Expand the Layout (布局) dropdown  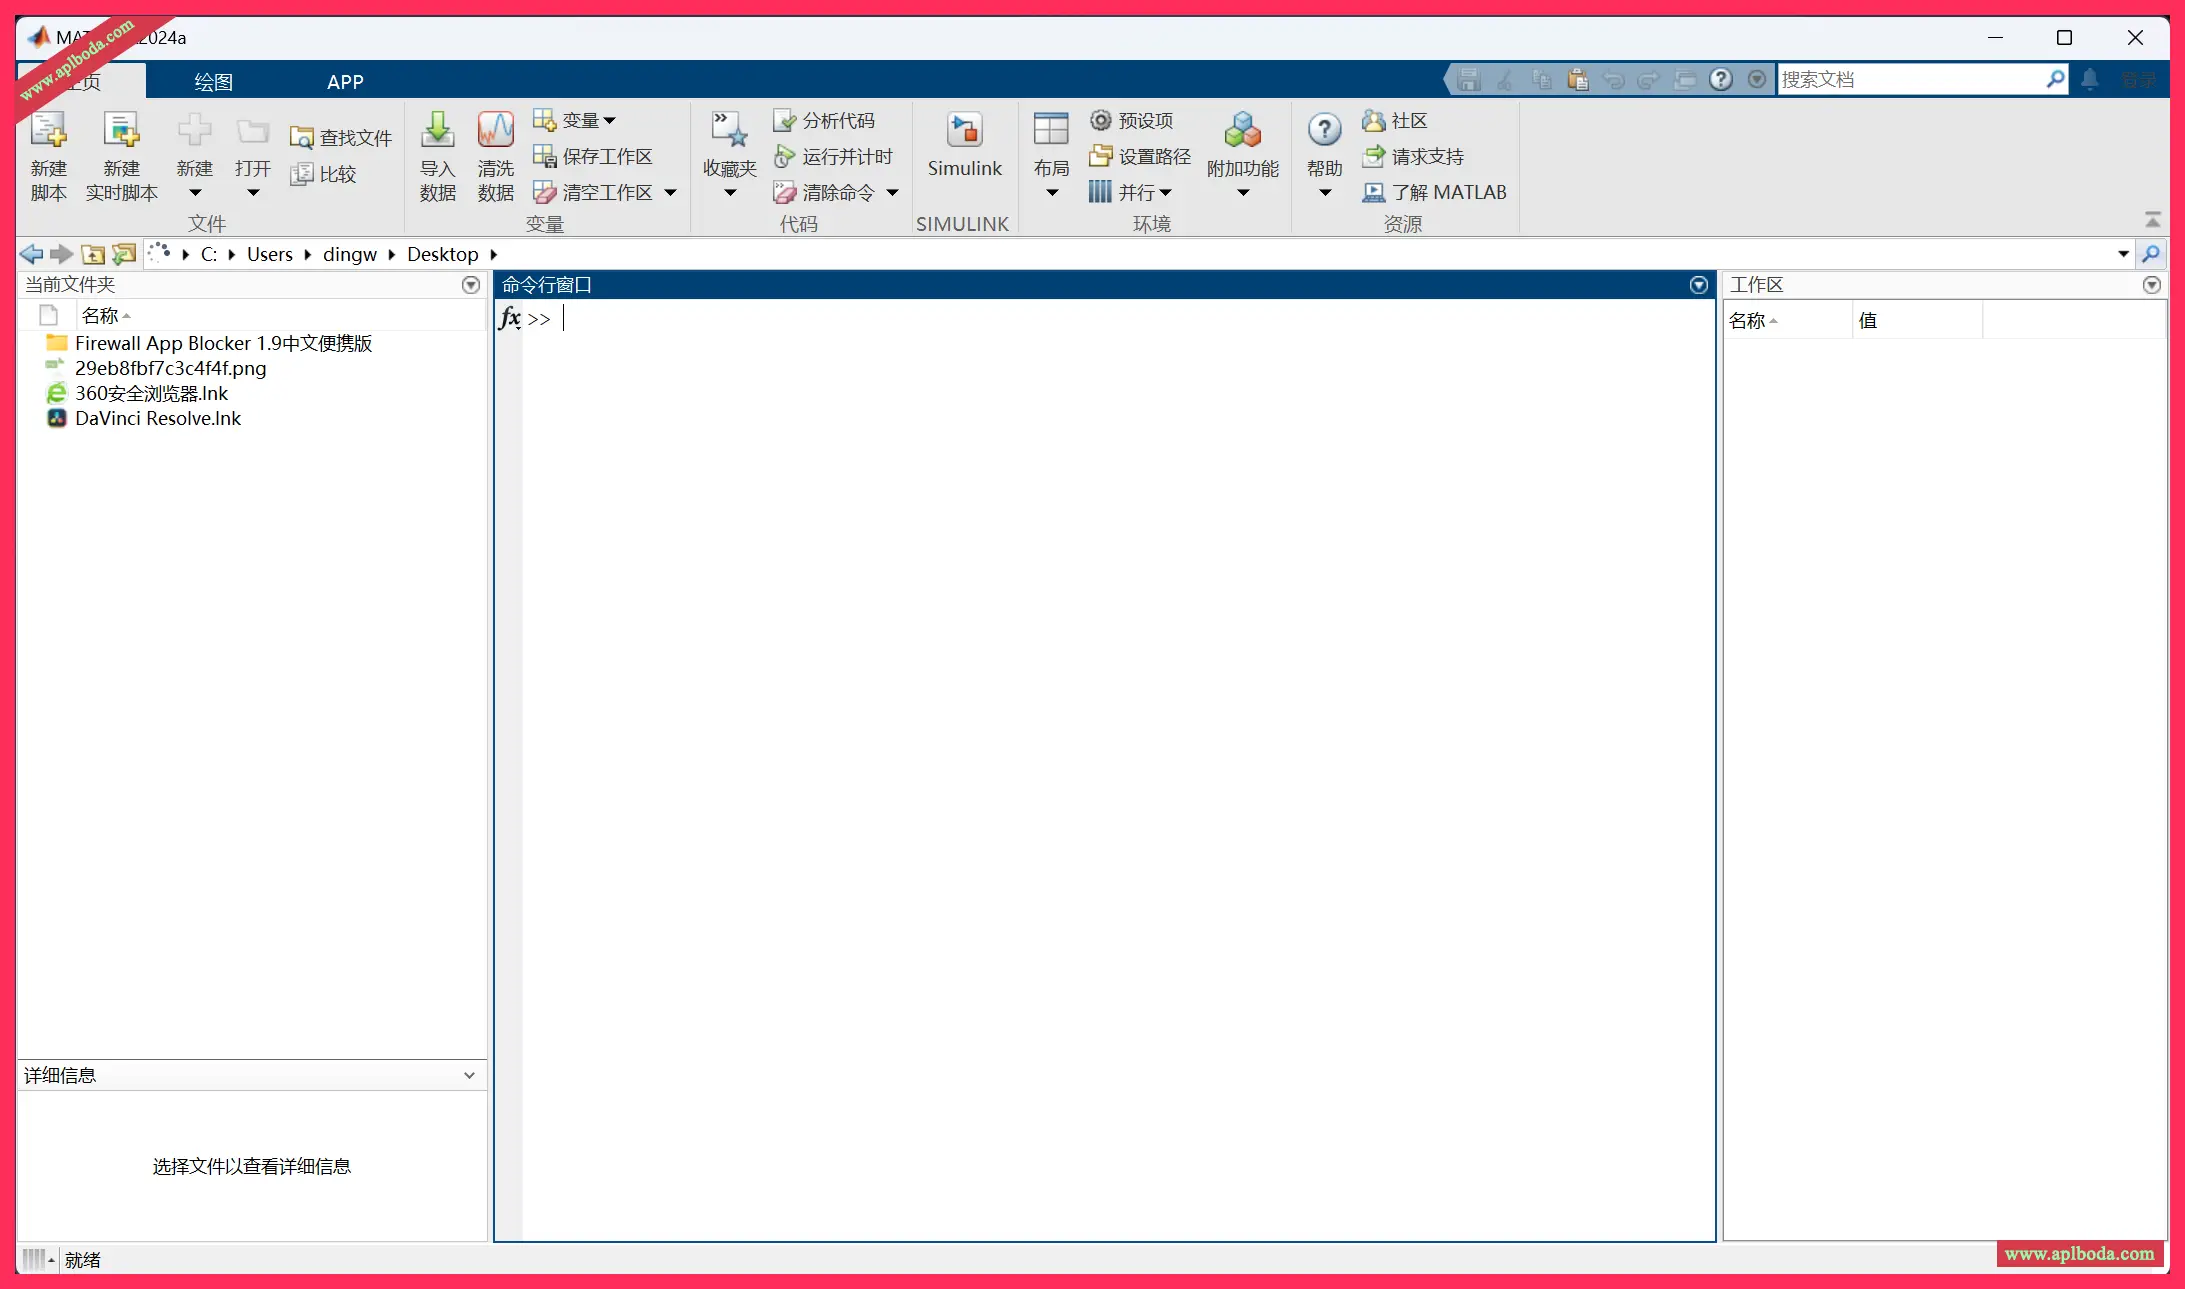(x=1051, y=192)
